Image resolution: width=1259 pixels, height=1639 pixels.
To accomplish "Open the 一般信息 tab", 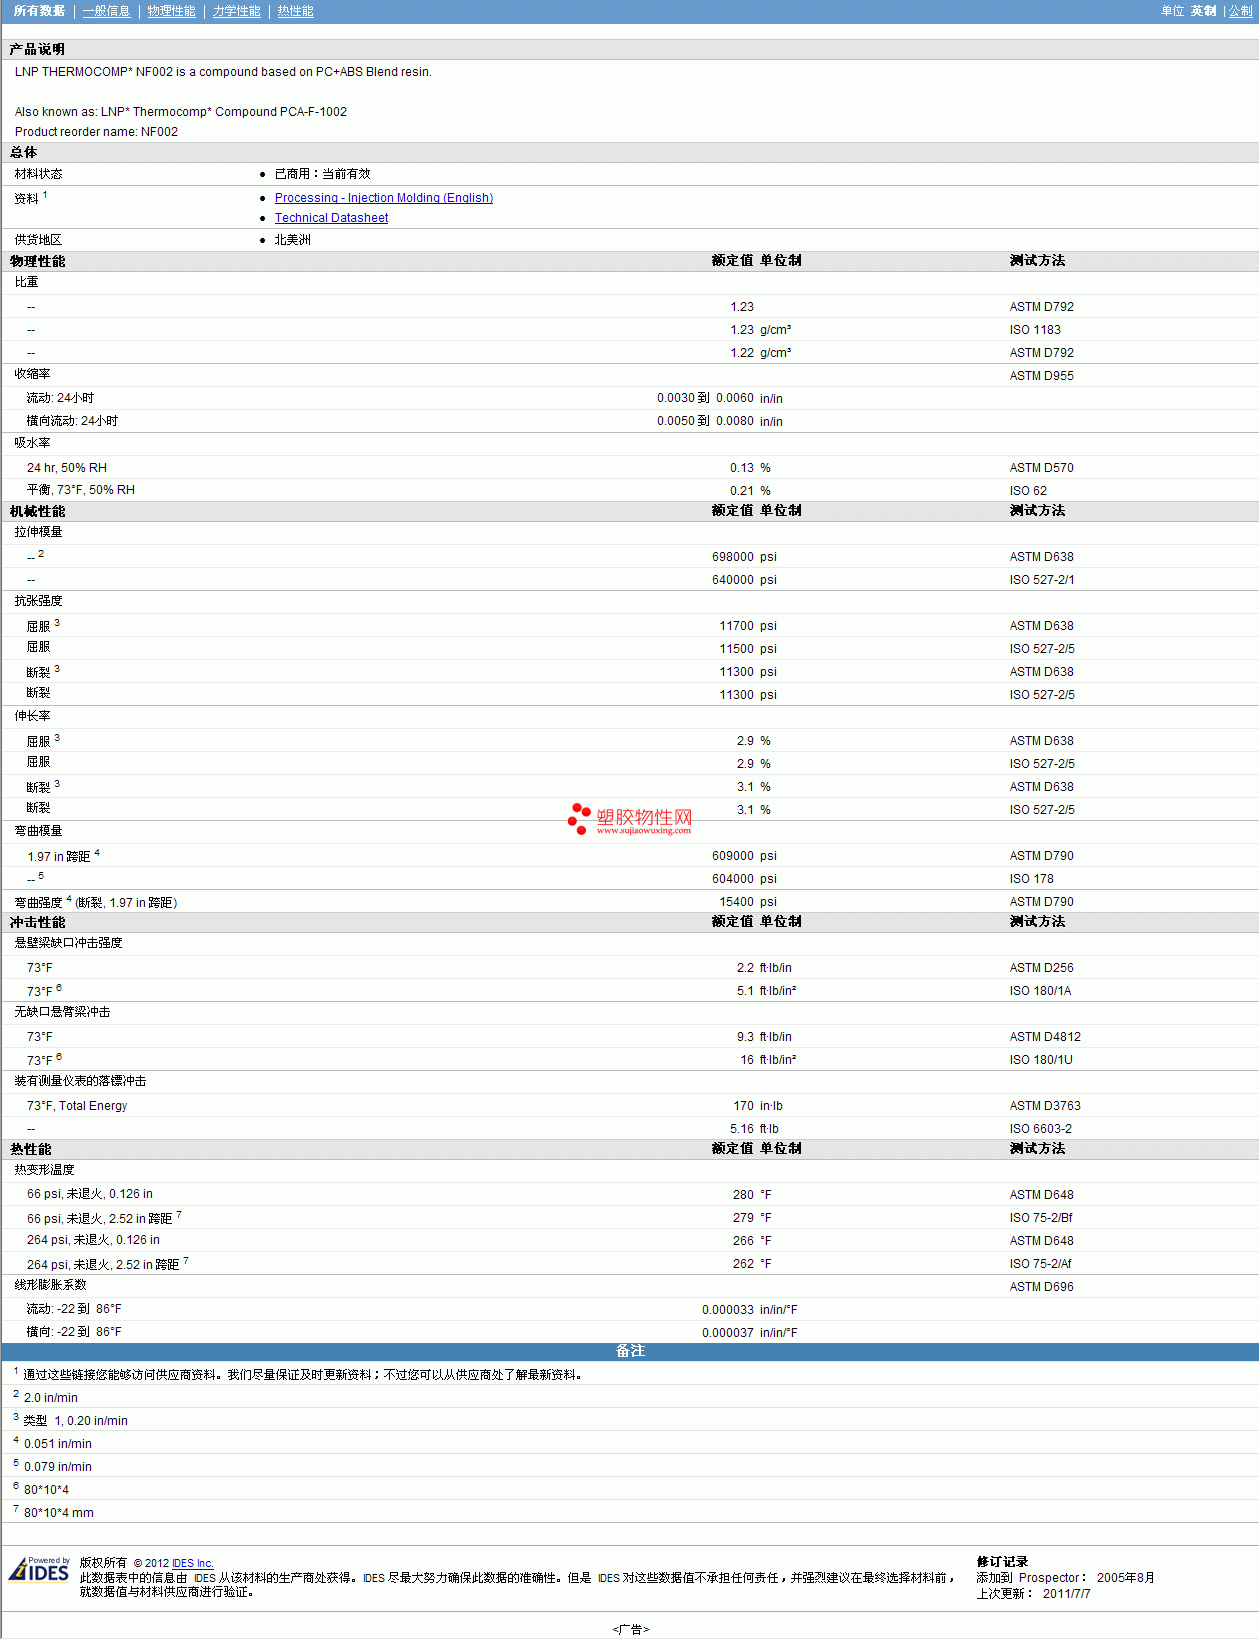I will pyautogui.click(x=106, y=11).
